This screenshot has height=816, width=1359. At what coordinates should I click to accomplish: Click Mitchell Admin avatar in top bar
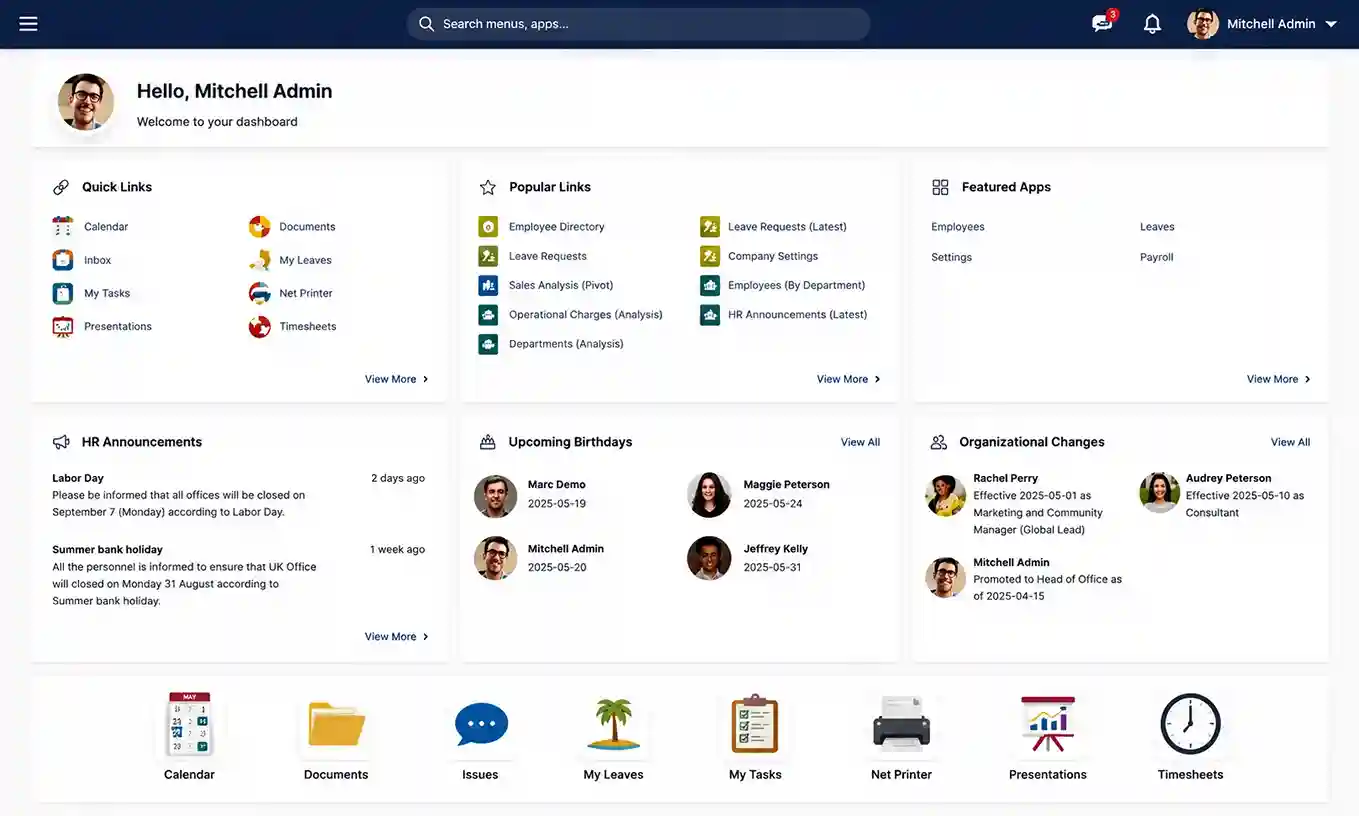pyautogui.click(x=1203, y=24)
